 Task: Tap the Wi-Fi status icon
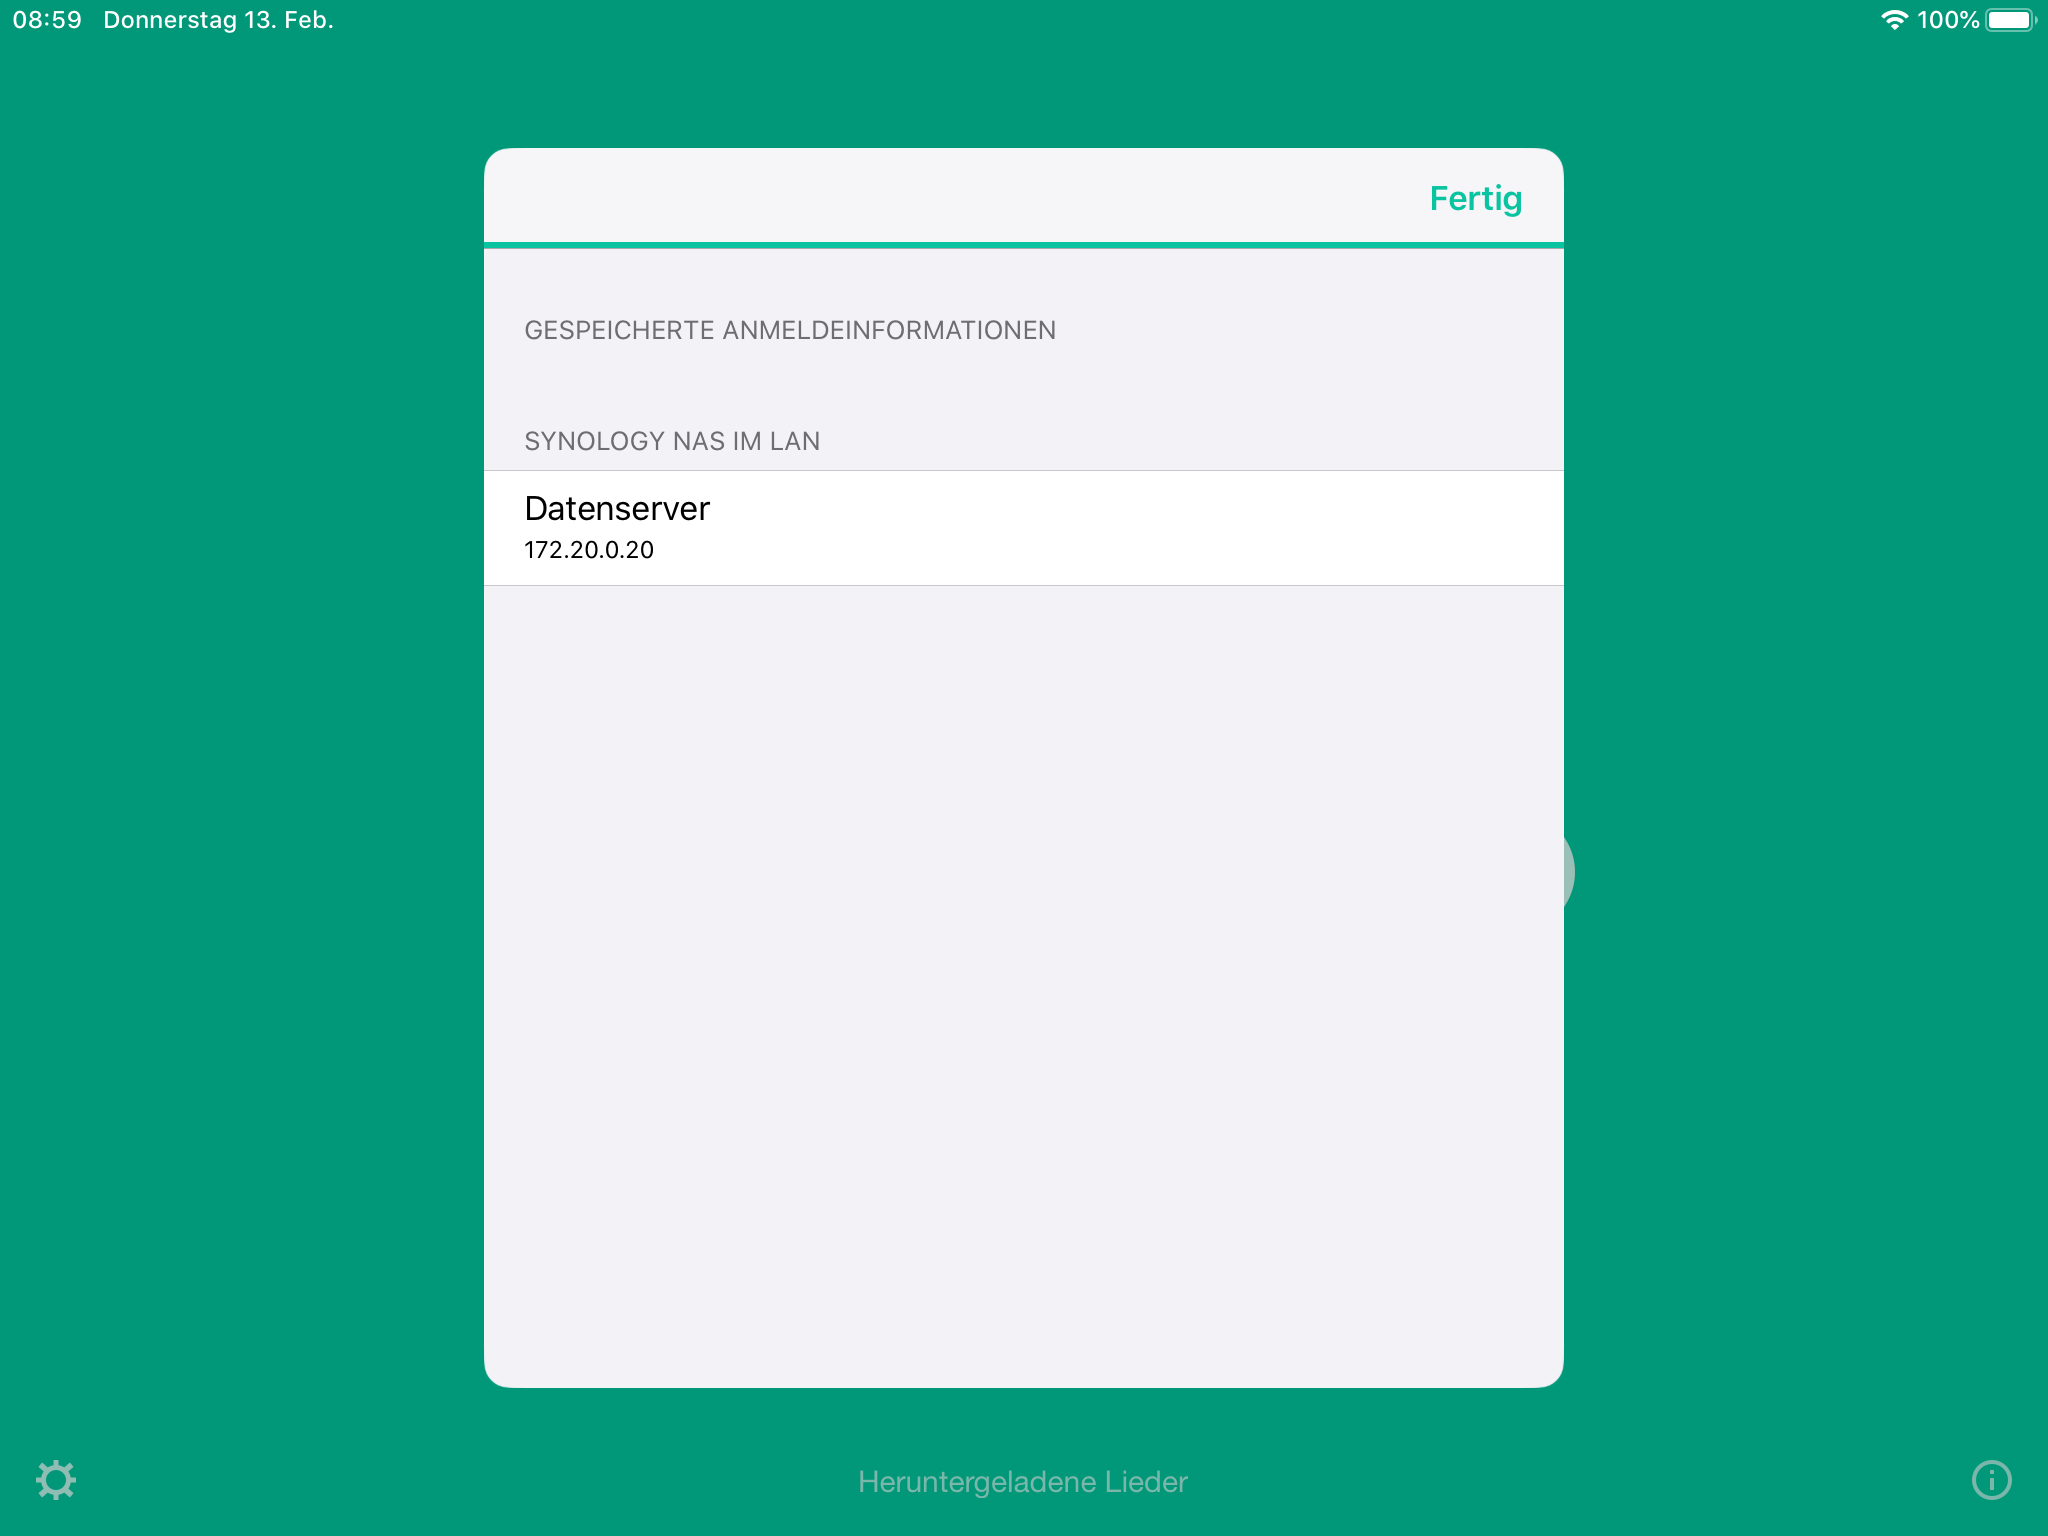click(1894, 20)
